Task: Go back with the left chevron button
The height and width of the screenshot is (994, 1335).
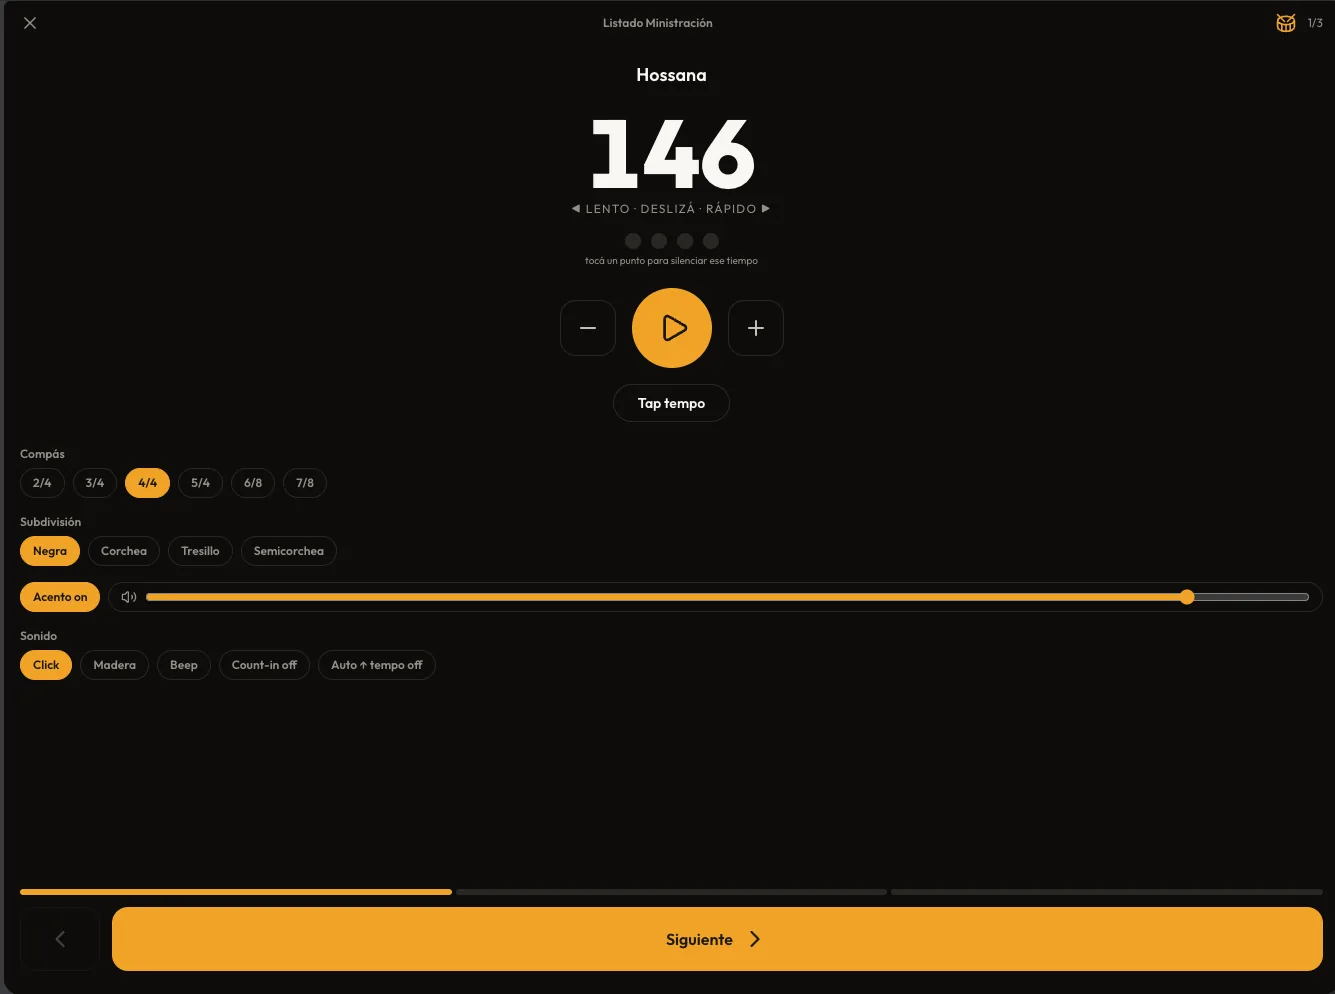Action: coord(60,939)
